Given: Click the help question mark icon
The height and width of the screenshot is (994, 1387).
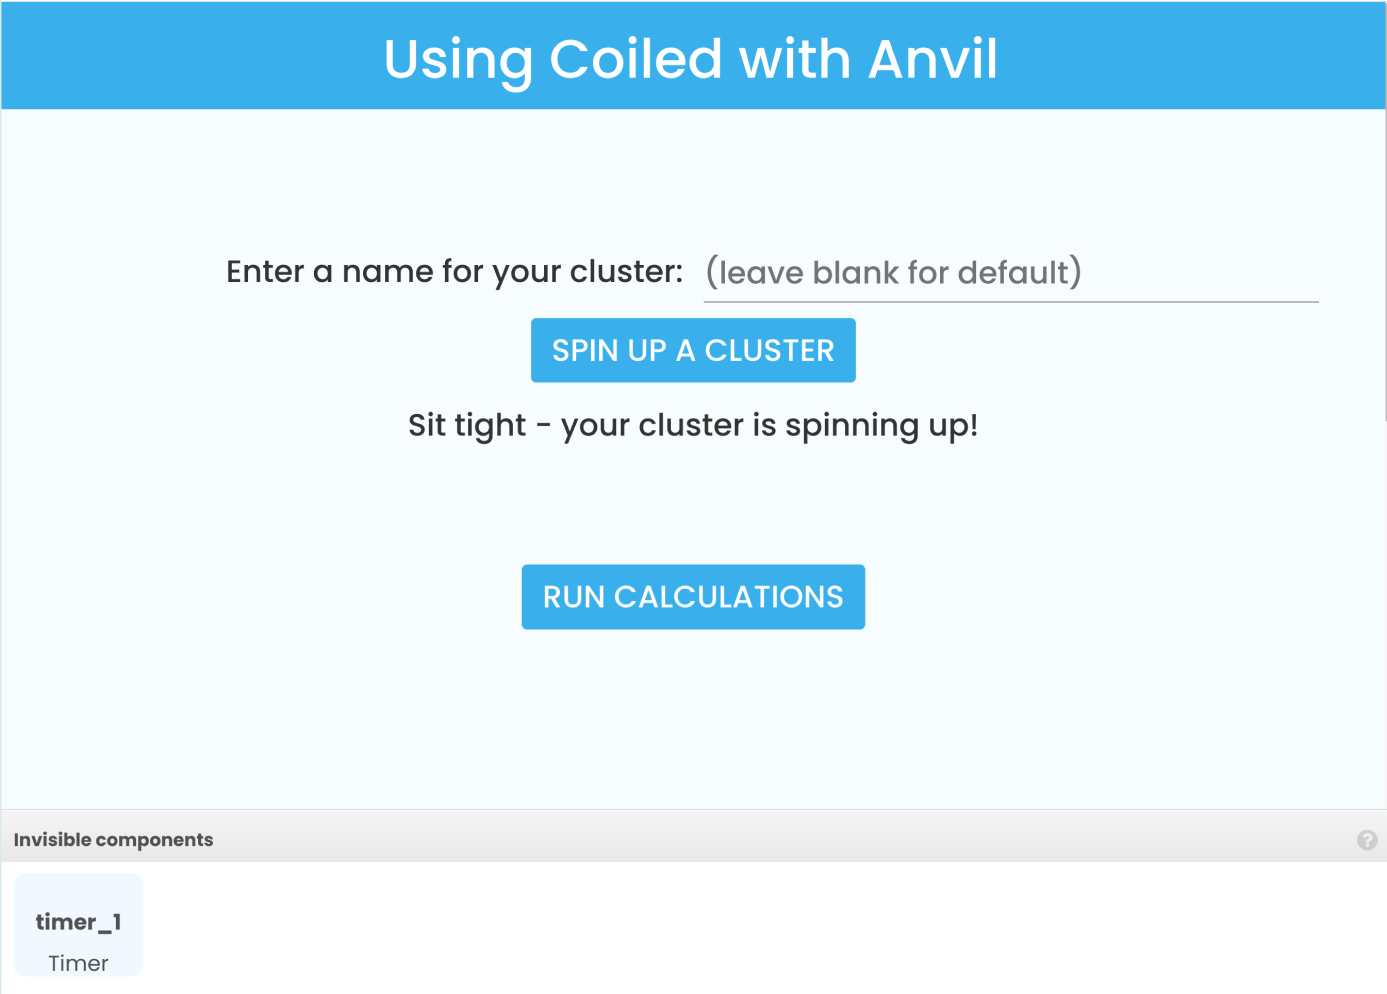Looking at the screenshot, I should [x=1366, y=840].
